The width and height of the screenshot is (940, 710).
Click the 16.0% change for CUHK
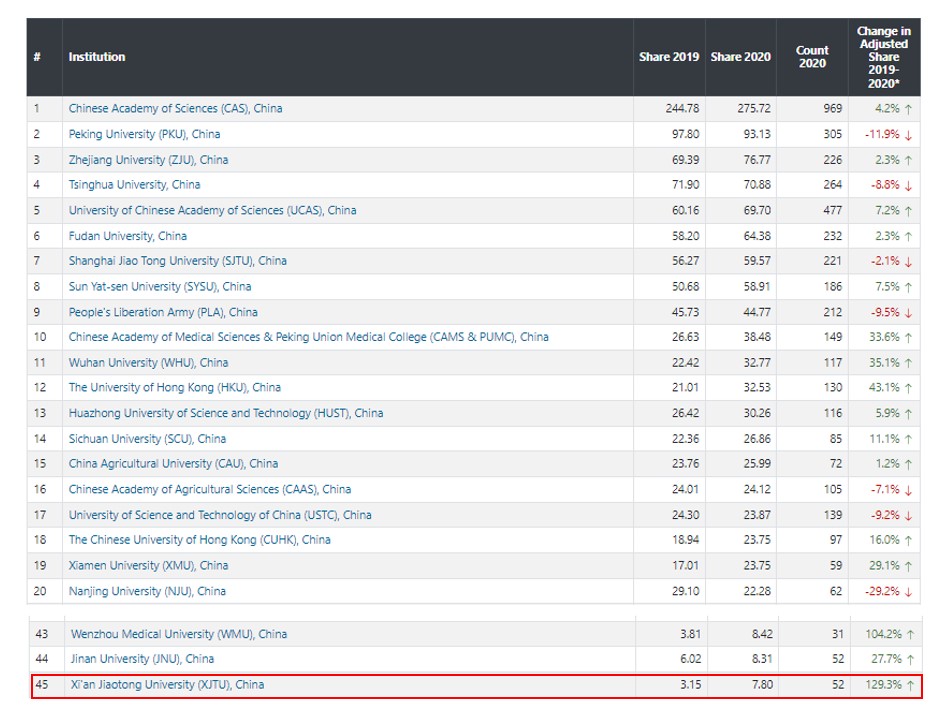(x=885, y=540)
